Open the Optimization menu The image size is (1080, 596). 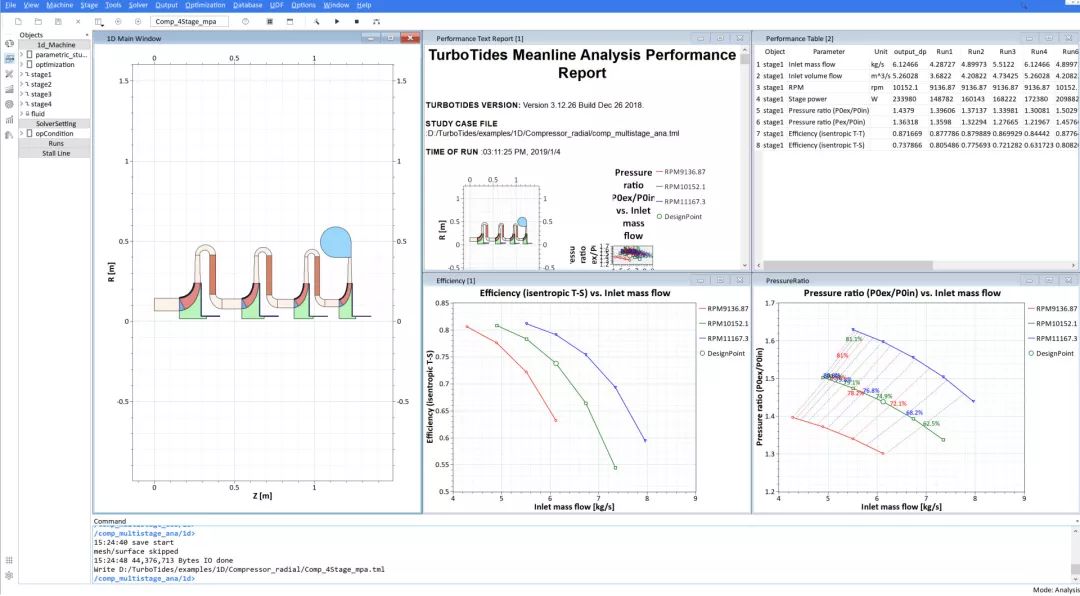tap(205, 5)
